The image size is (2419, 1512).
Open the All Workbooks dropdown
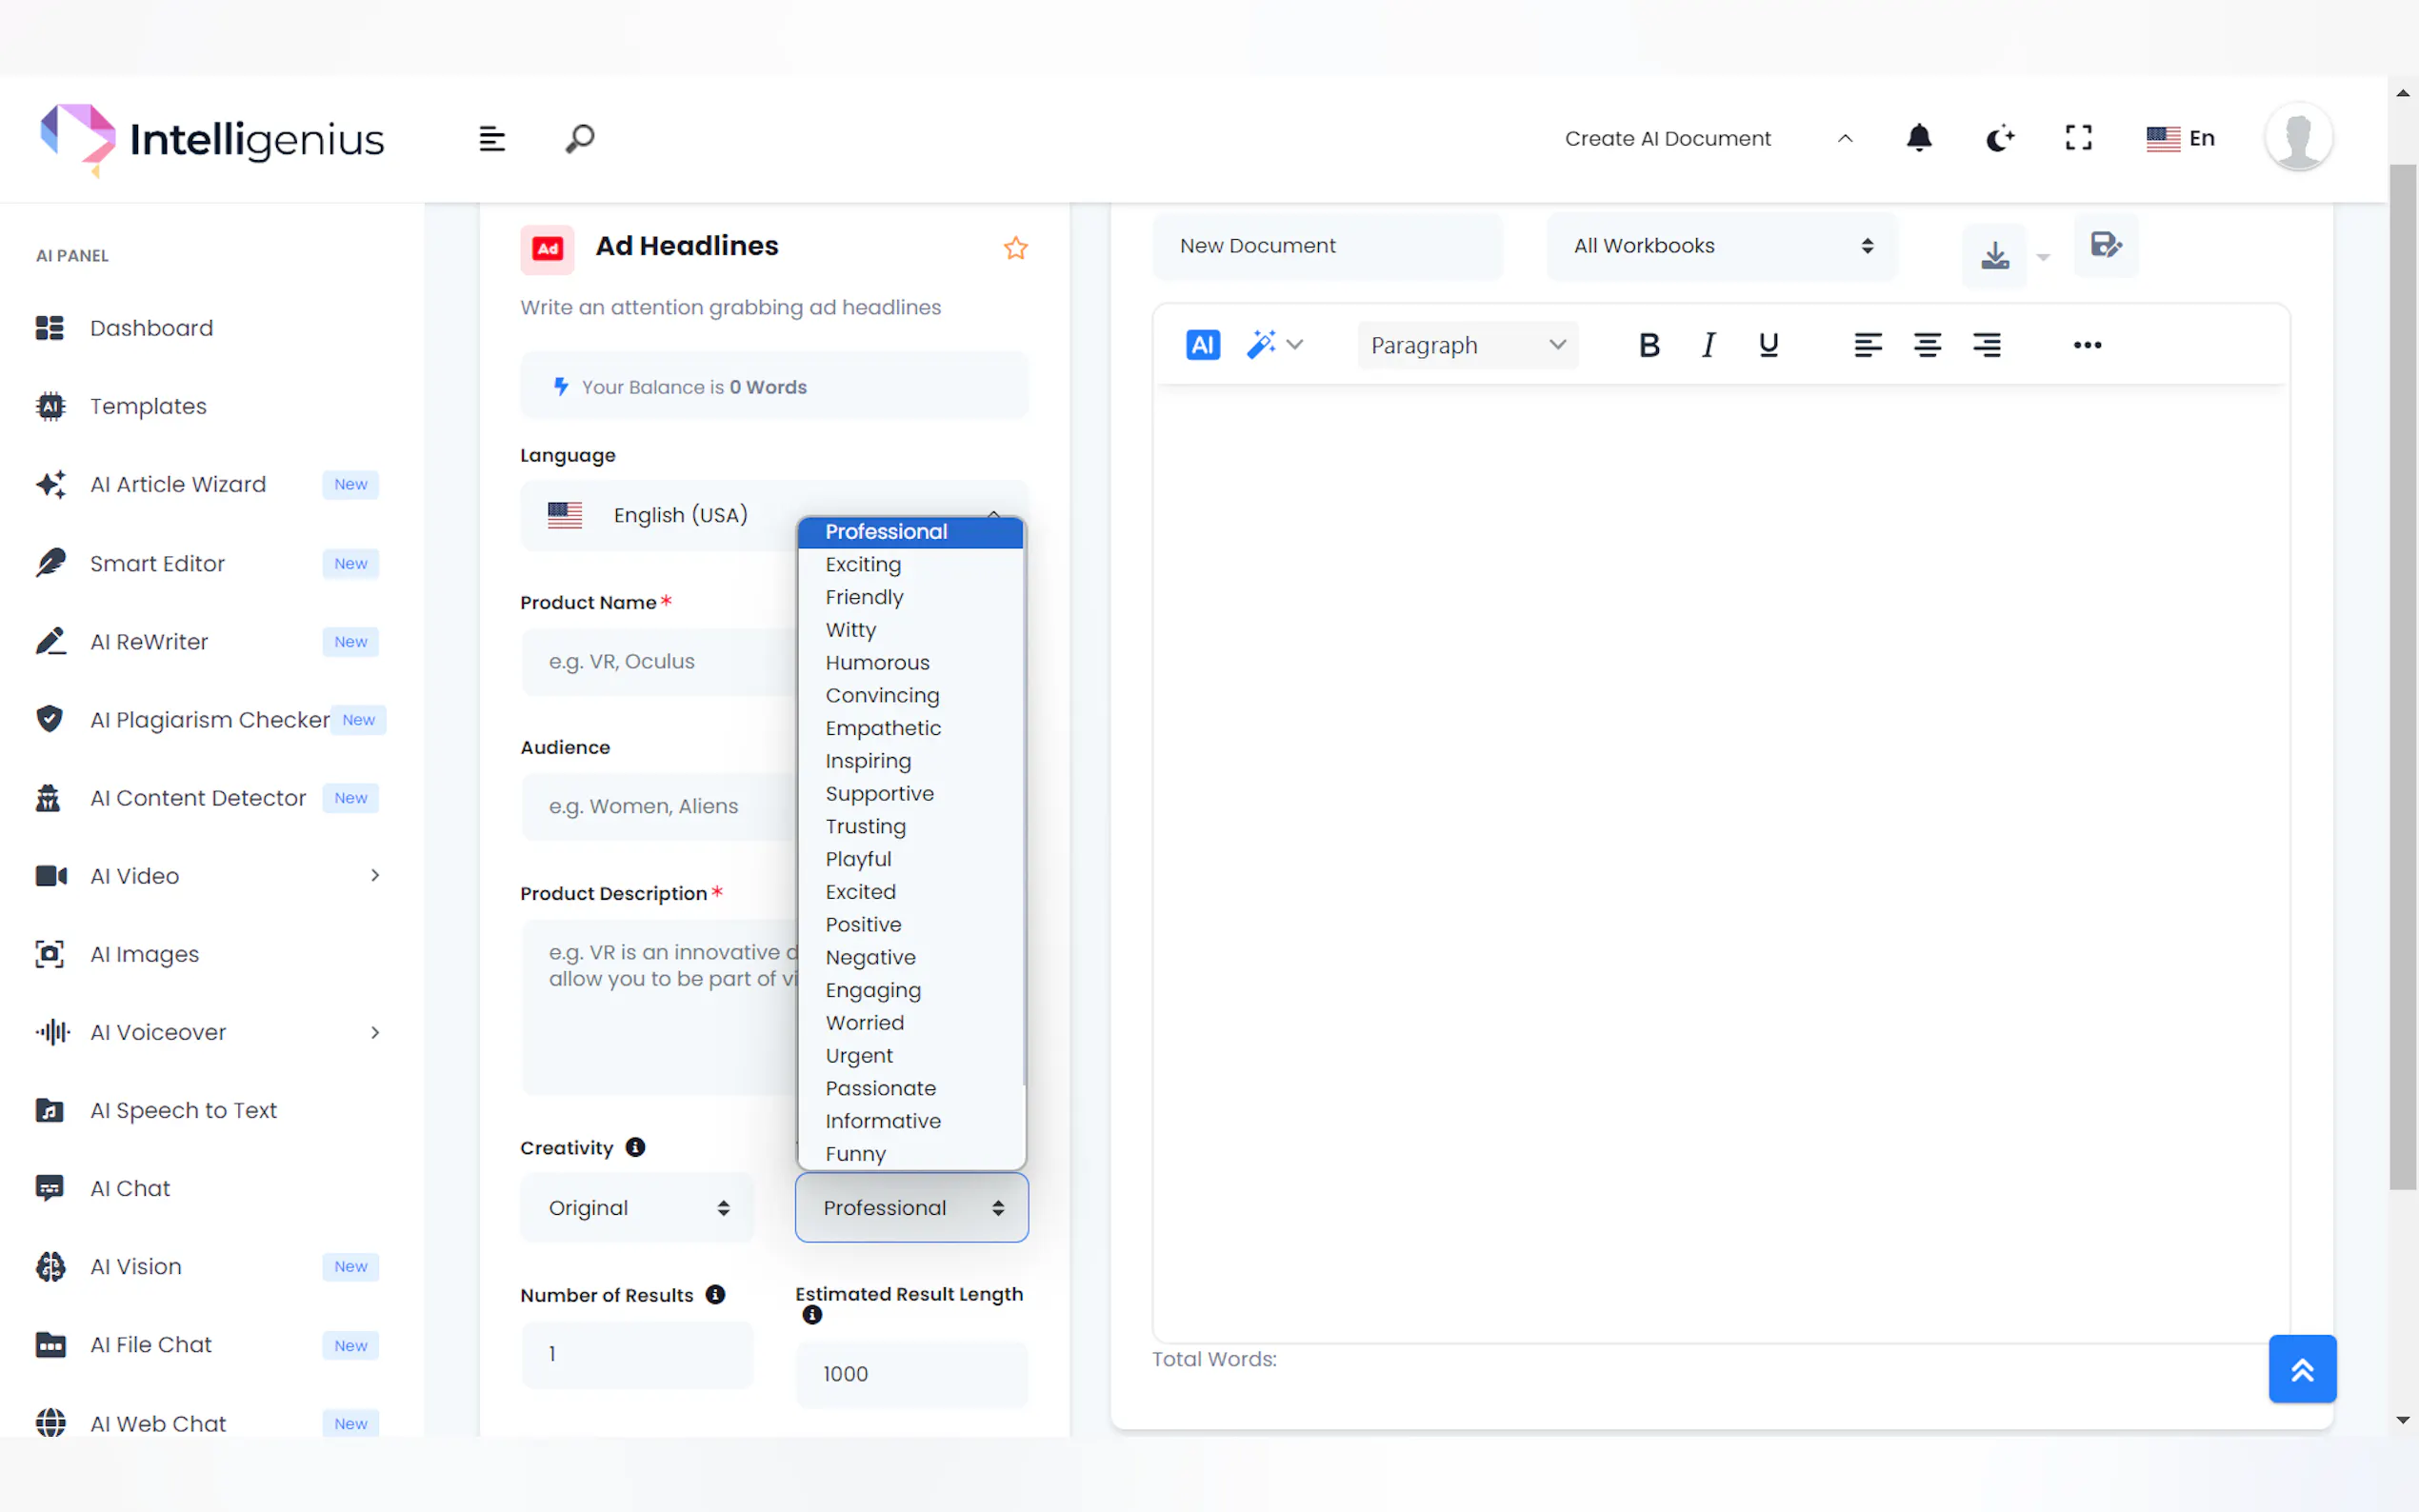click(1720, 246)
